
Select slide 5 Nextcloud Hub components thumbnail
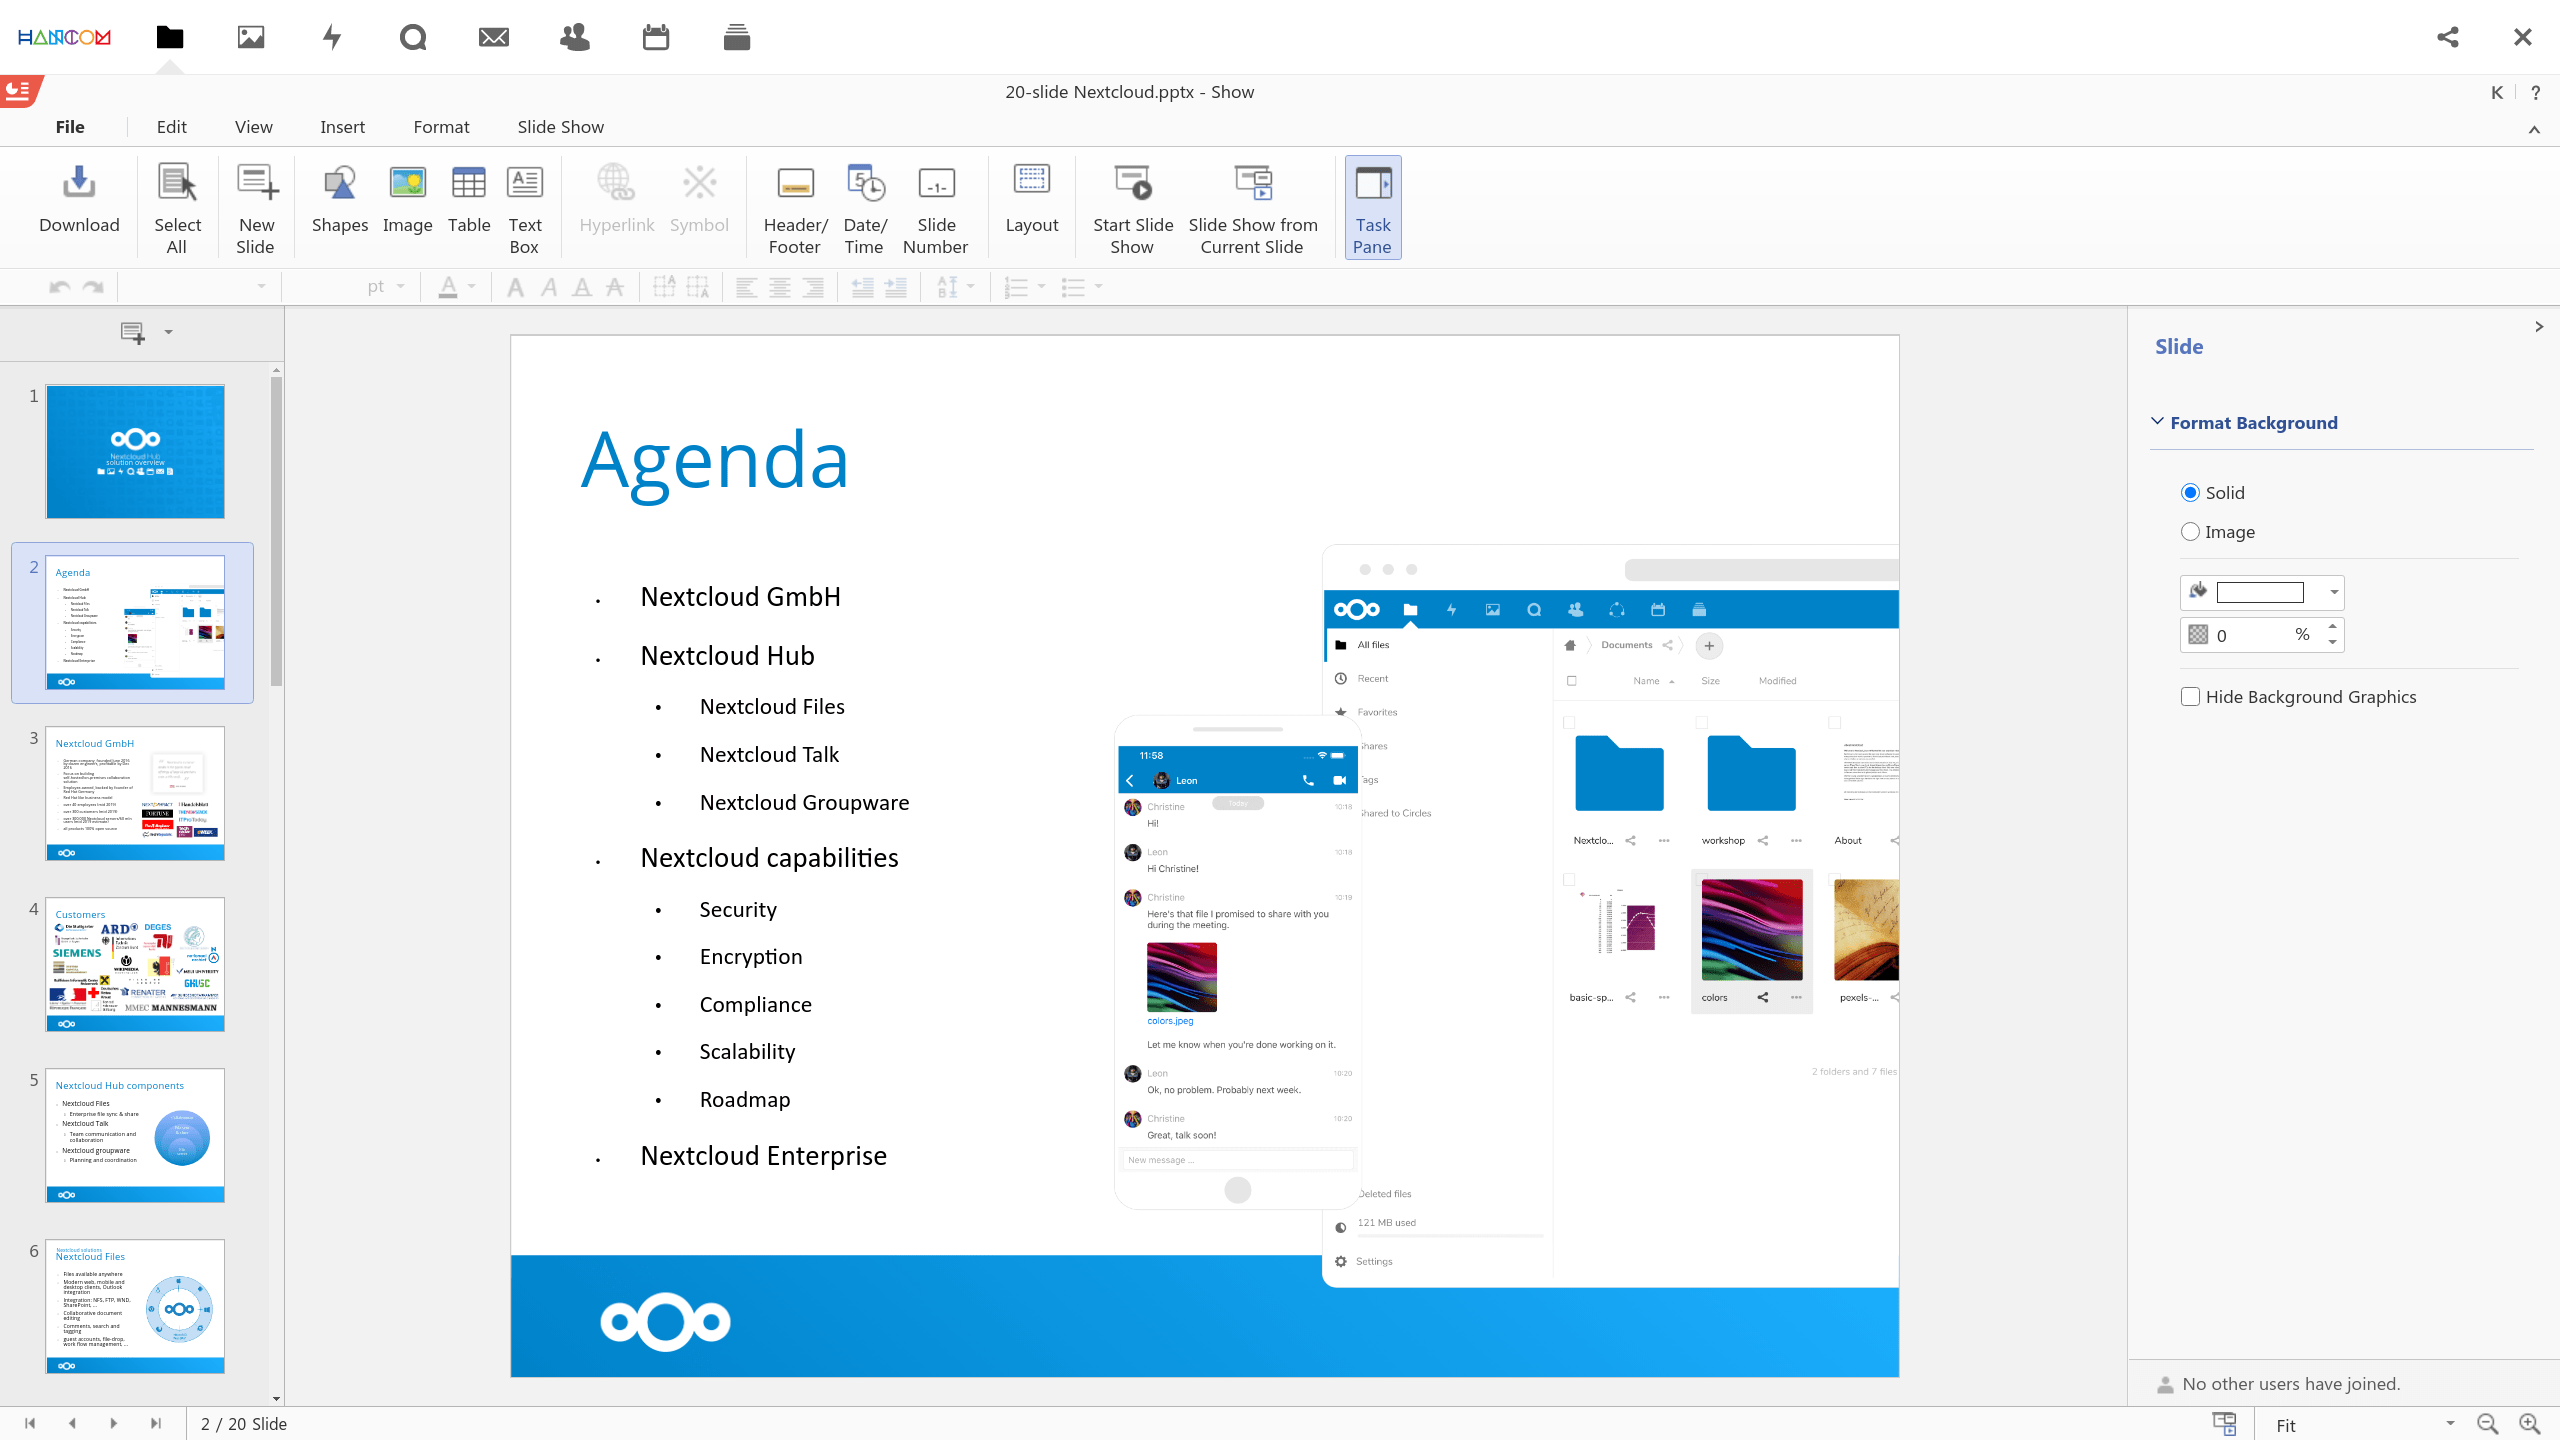click(x=135, y=1135)
